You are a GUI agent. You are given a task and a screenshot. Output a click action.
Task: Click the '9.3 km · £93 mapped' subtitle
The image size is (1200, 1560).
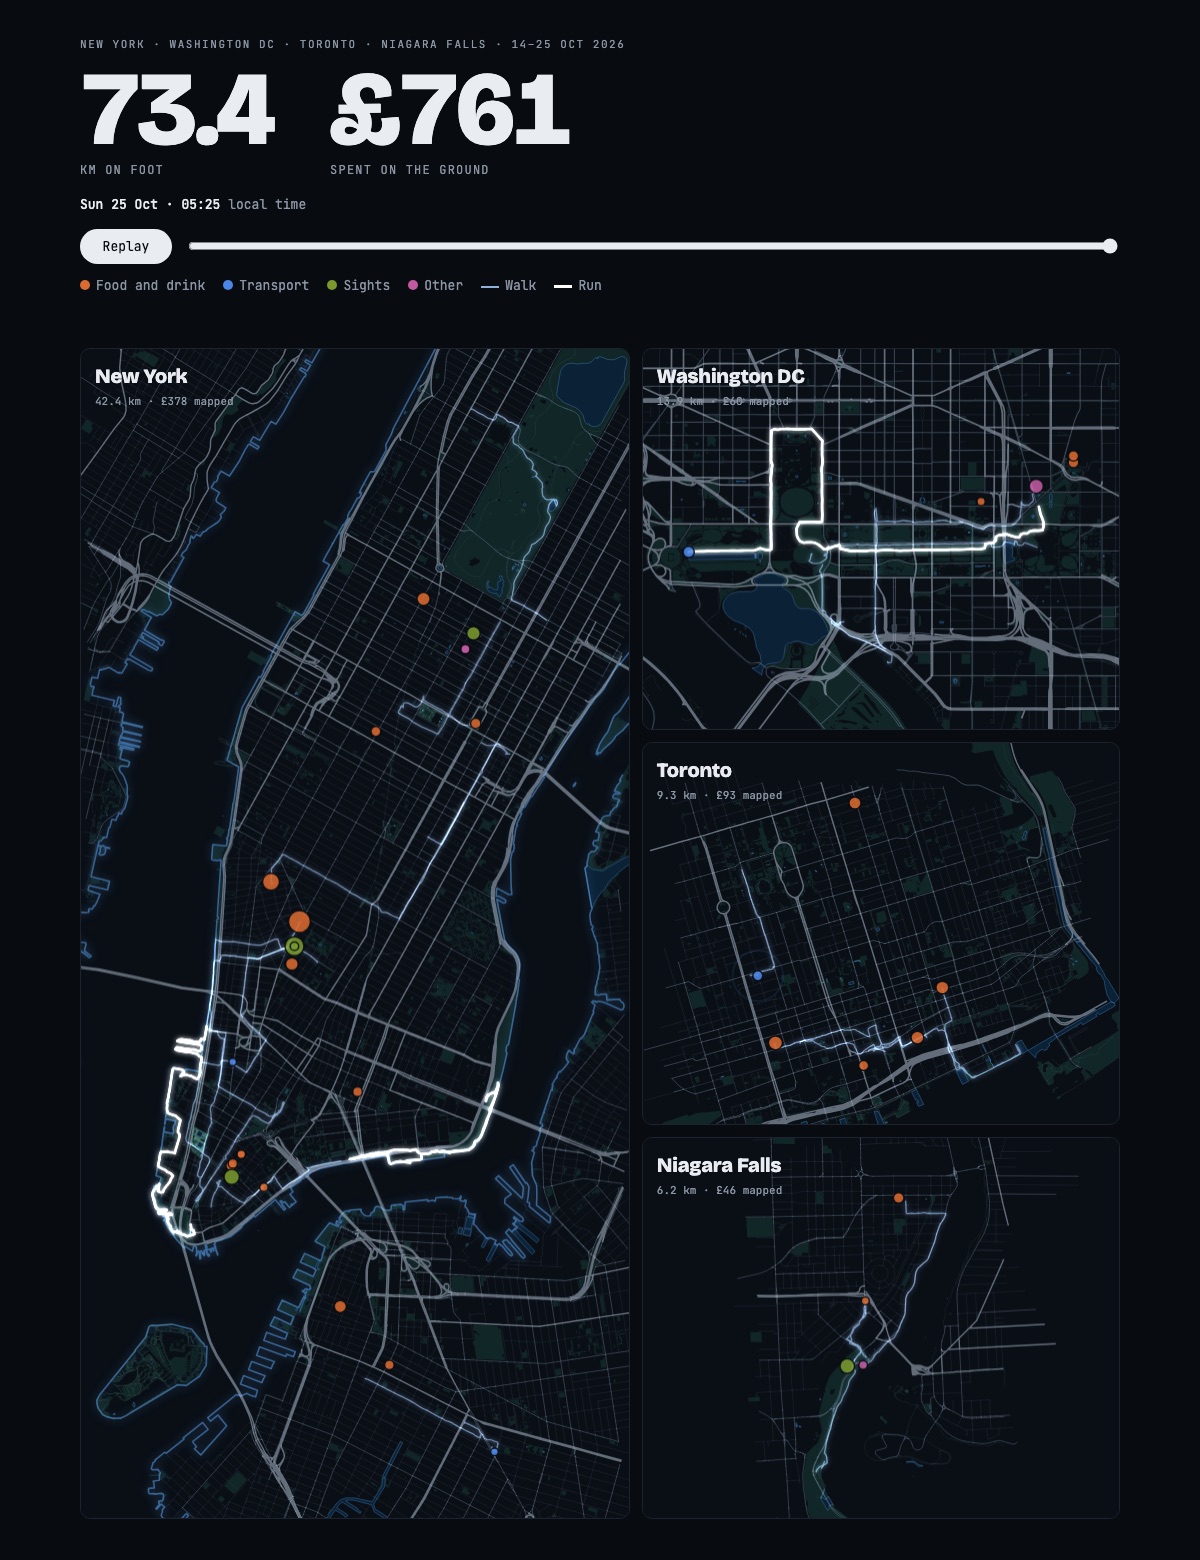click(719, 795)
